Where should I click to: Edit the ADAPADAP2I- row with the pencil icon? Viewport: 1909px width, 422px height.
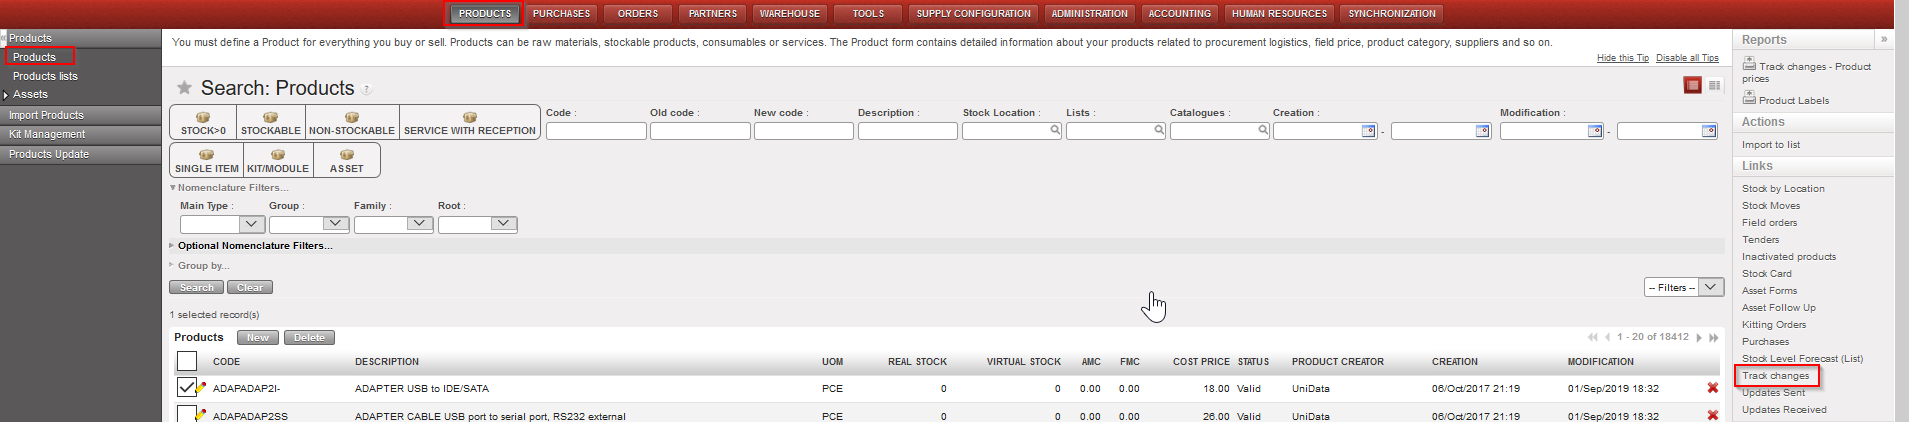click(x=201, y=387)
